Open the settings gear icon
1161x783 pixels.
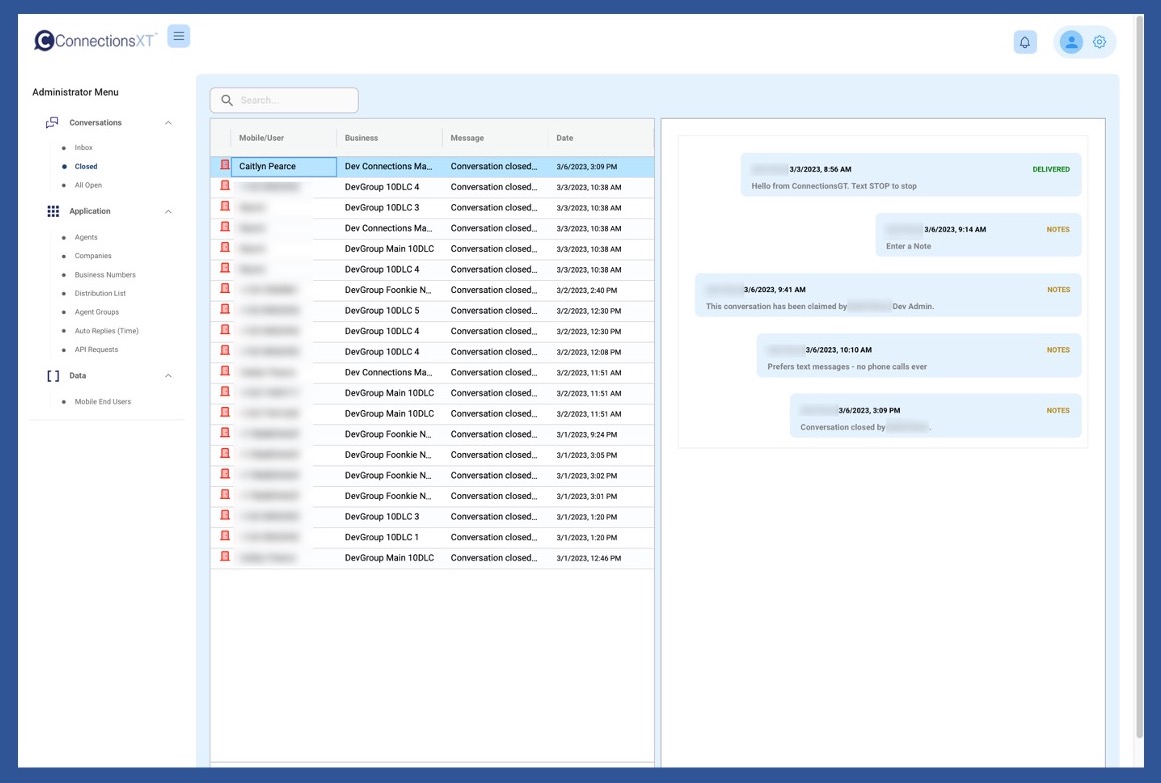pos(1099,42)
